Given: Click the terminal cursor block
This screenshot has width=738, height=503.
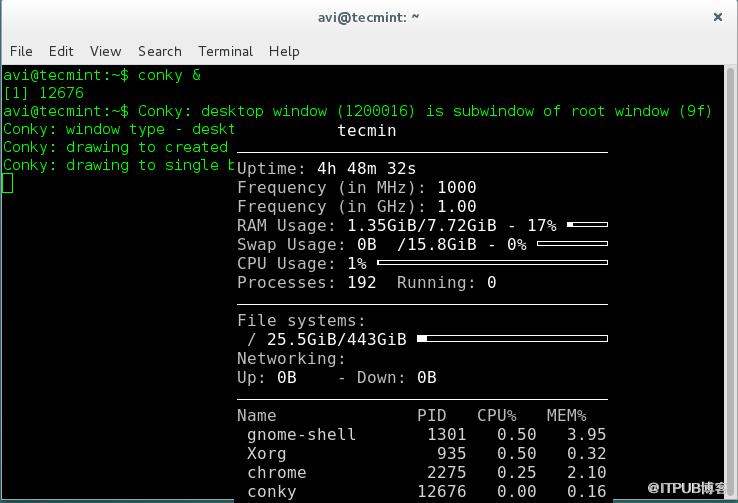Looking at the screenshot, I should 8,183.
